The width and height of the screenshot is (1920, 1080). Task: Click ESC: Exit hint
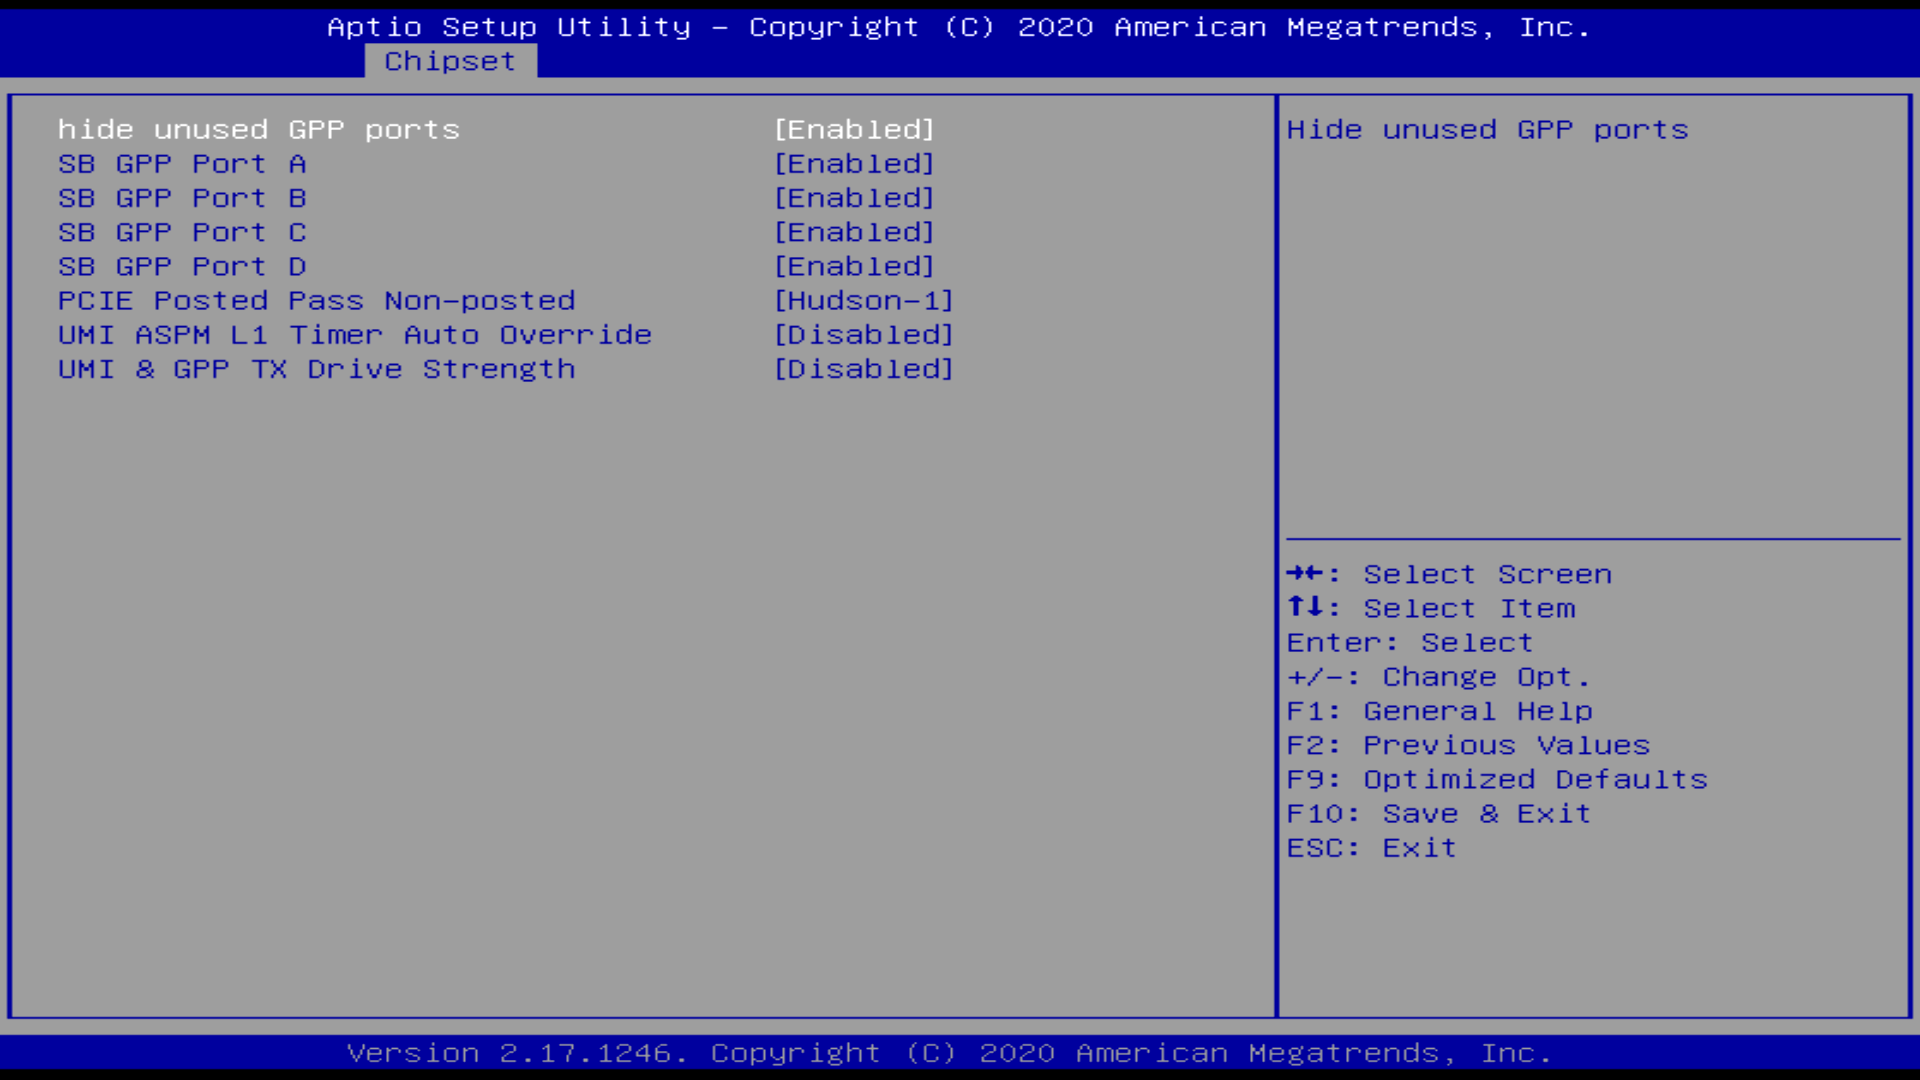coord(1370,848)
